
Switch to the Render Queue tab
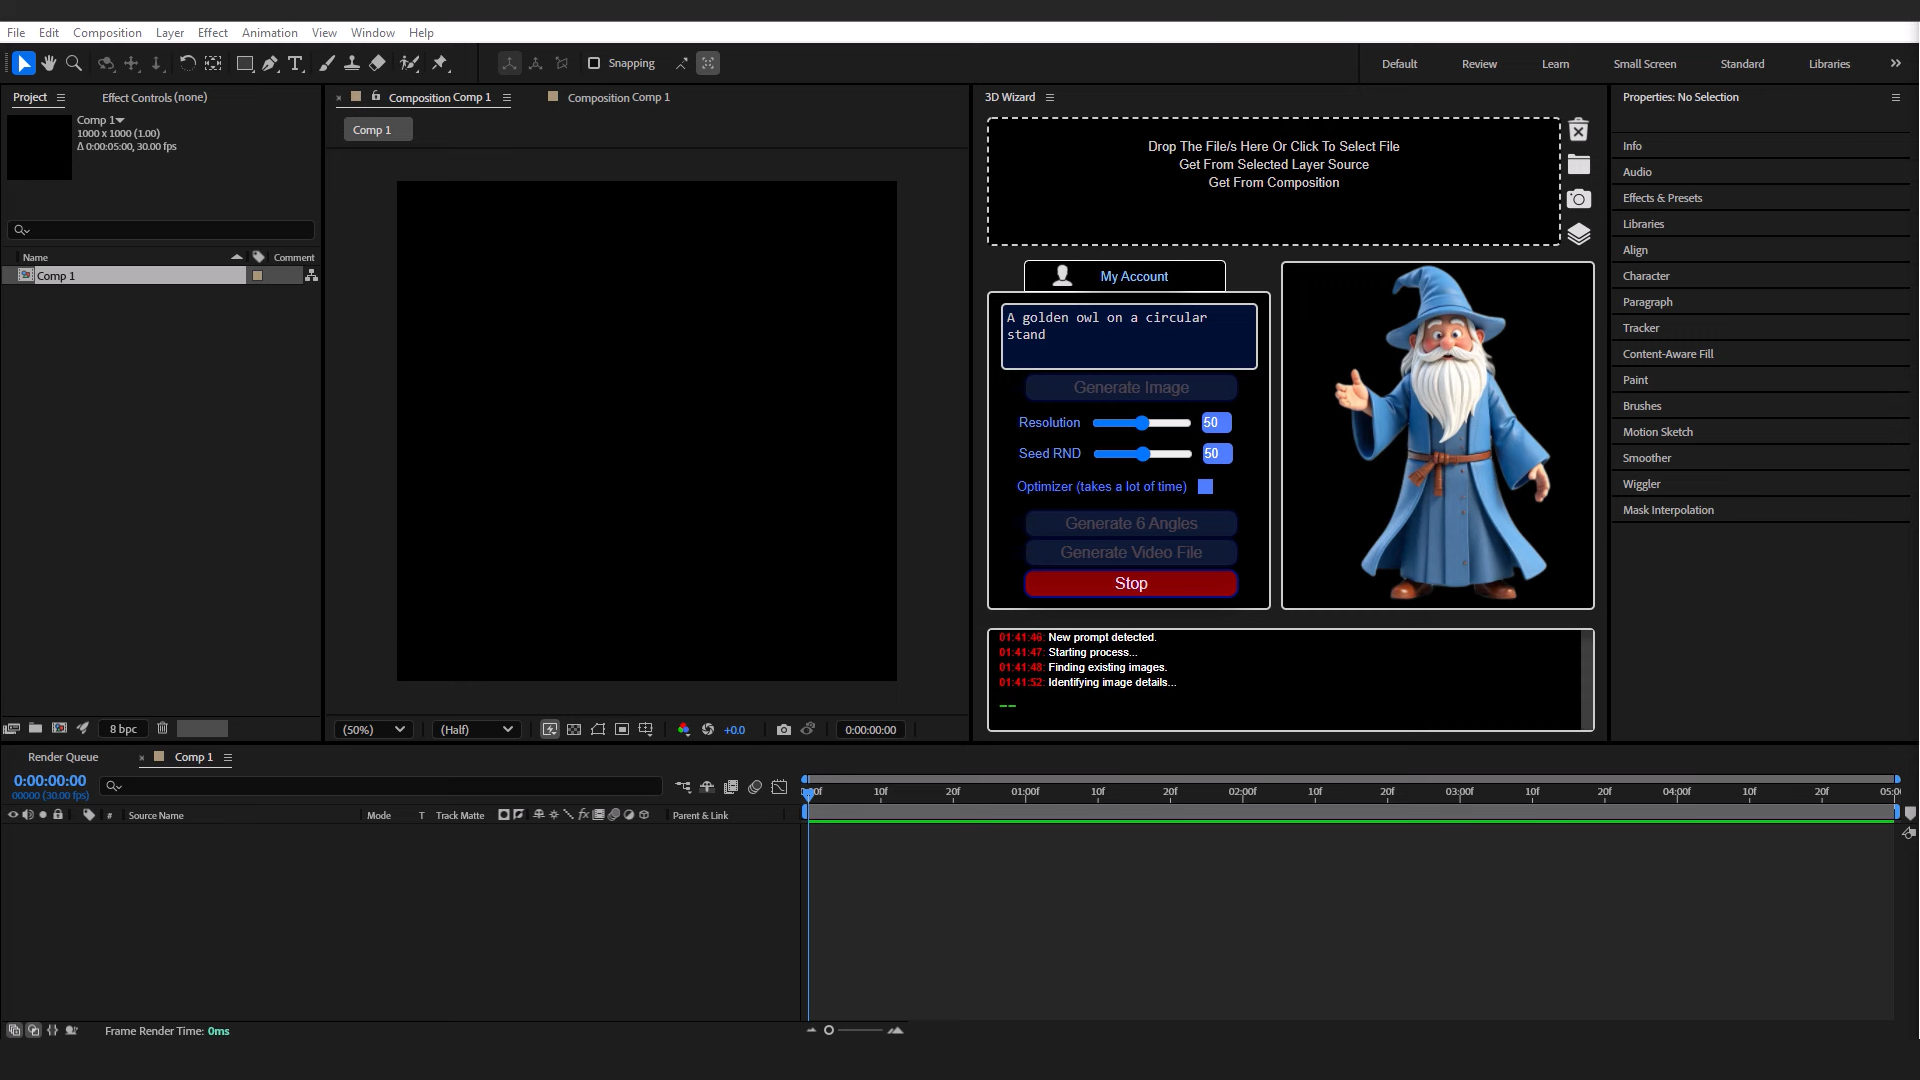pyautogui.click(x=63, y=757)
